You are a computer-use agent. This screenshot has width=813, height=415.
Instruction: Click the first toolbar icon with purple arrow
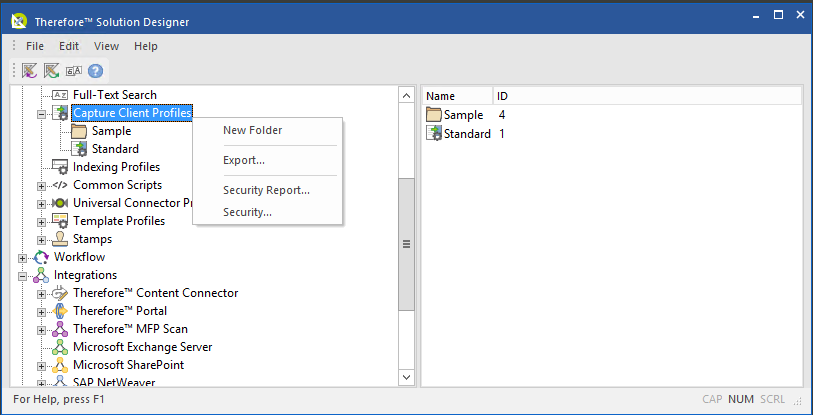[29, 71]
